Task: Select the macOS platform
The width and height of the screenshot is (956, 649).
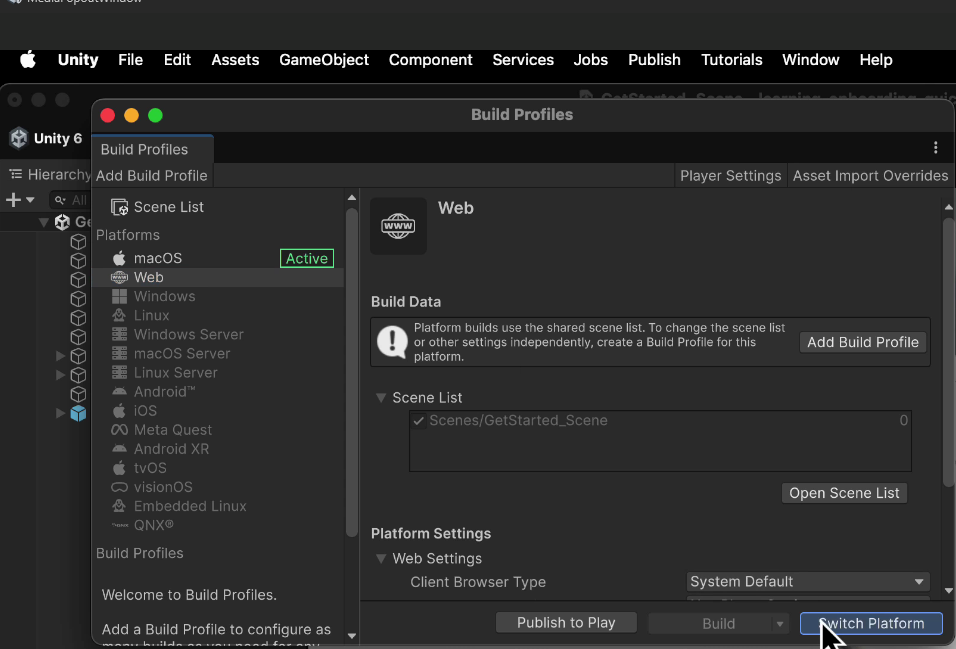Action: coord(218,258)
